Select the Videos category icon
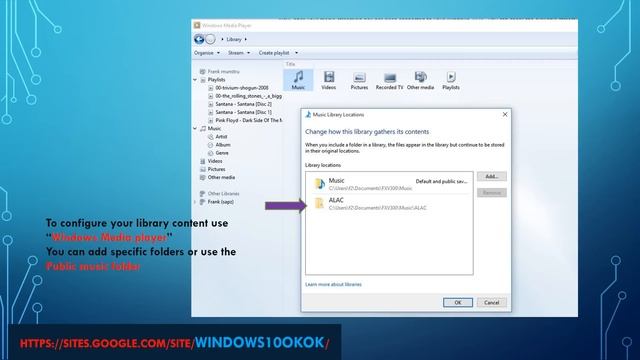This screenshot has height=360, width=640. 329,80
